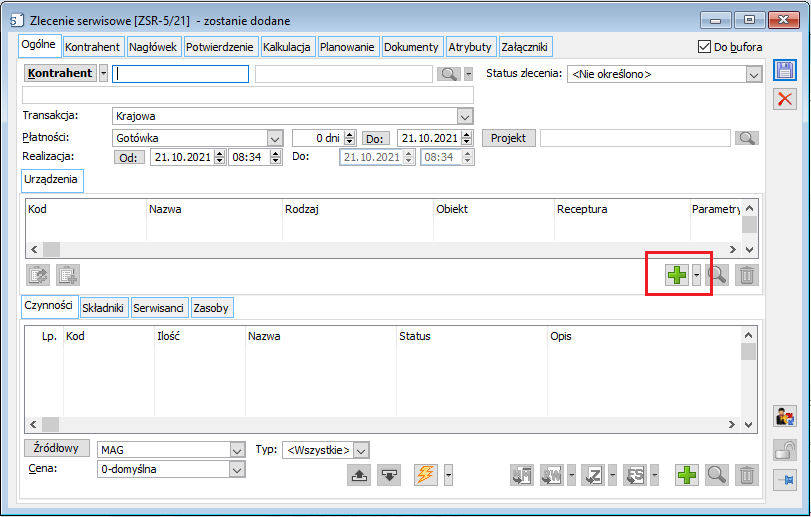Move activity down with the down-arrow icon

389,475
